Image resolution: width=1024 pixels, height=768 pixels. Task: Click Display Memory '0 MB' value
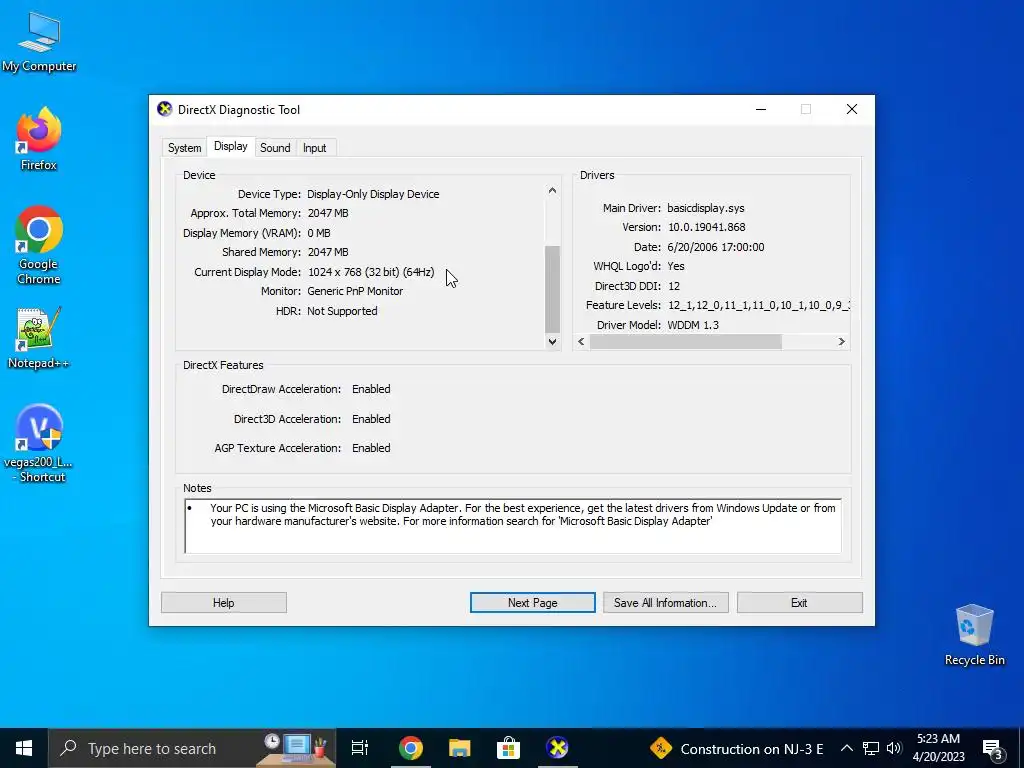pyautogui.click(x=319, y=233)
